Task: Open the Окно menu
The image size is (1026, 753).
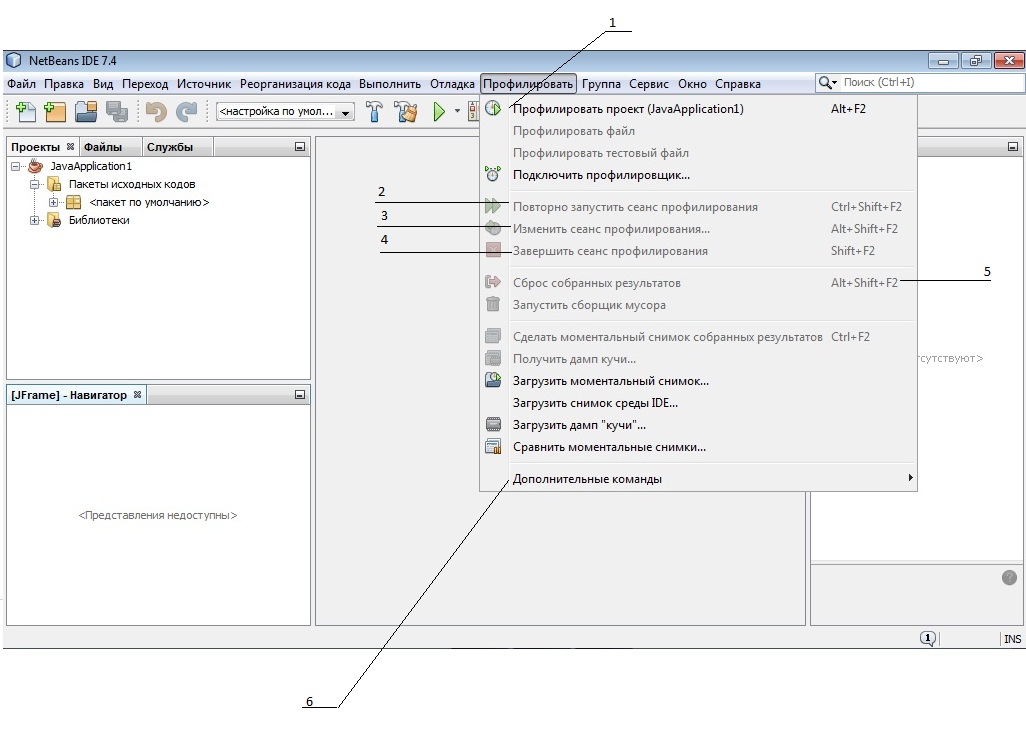Action: click(x=692, y=84)
